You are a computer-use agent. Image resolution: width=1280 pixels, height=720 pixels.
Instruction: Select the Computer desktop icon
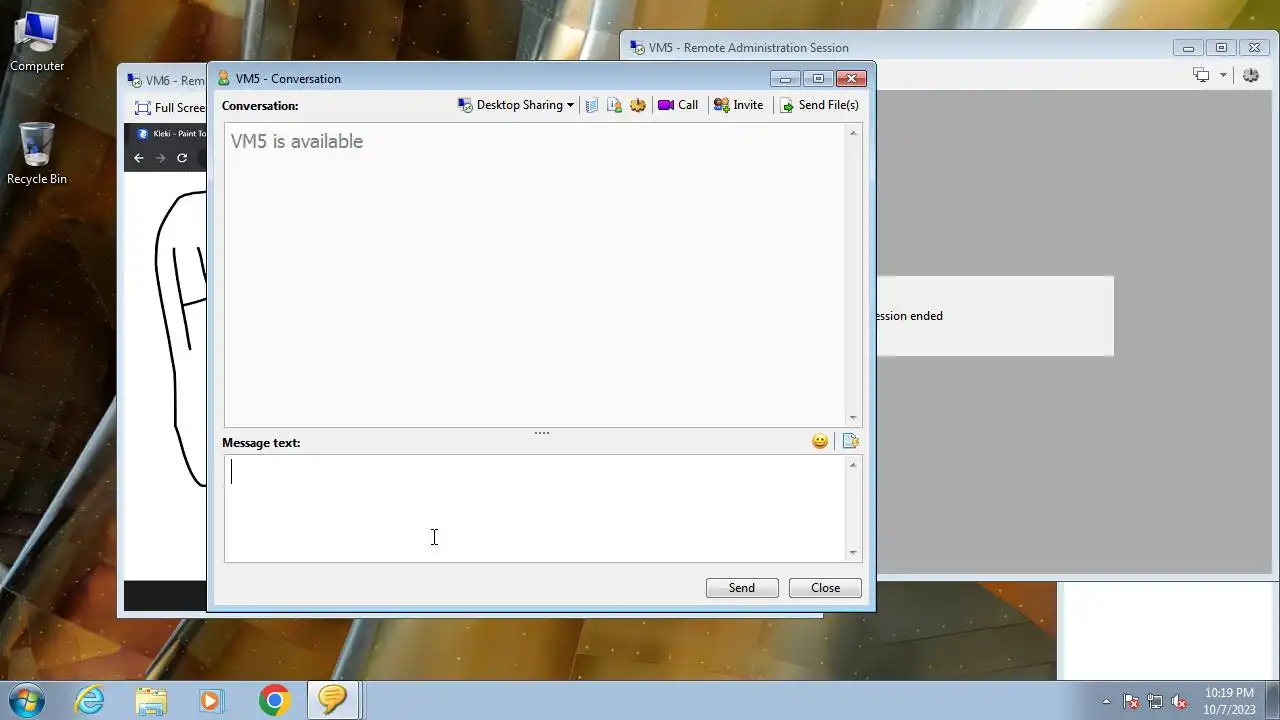37,43
